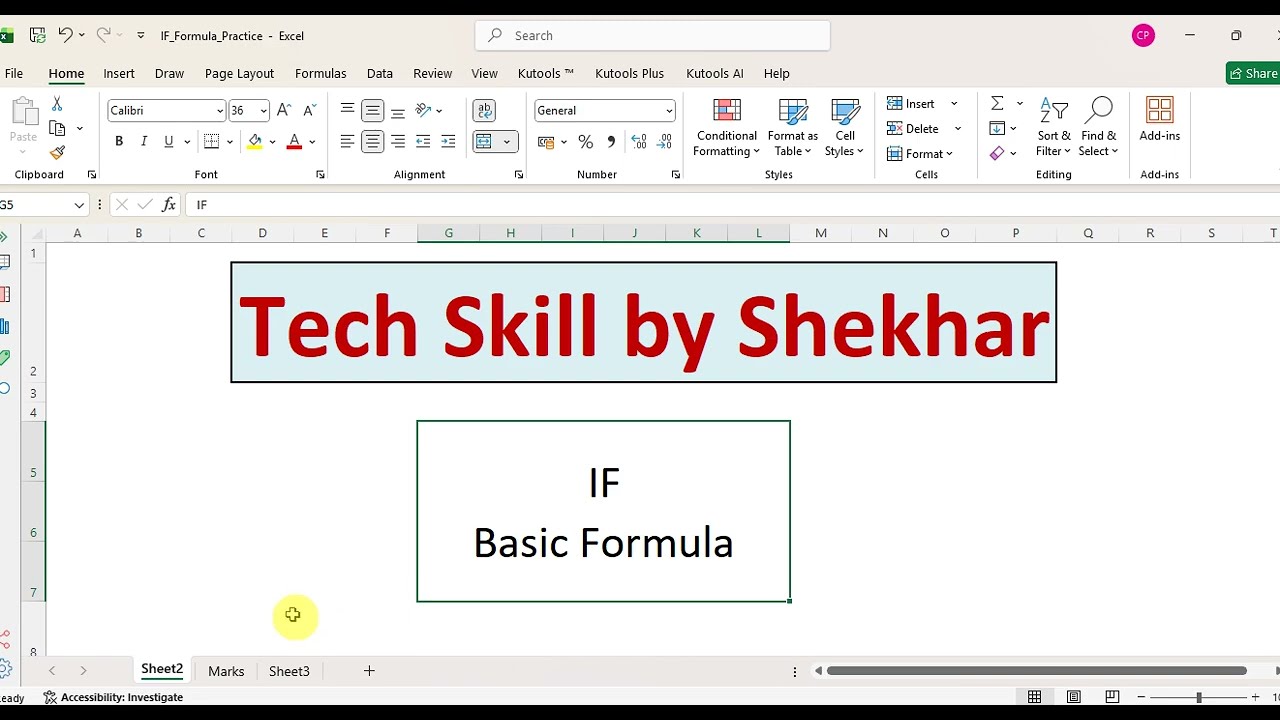Click the Undo arrow icon
The image size is (1280, 720).
pyautogui.click(x=65, y=35)
